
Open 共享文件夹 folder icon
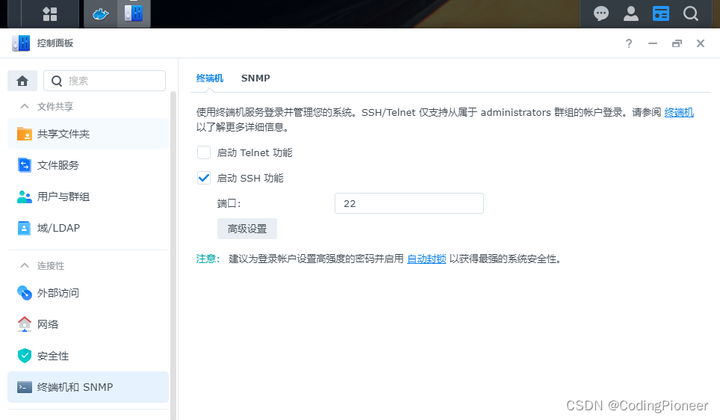[24, 134]
